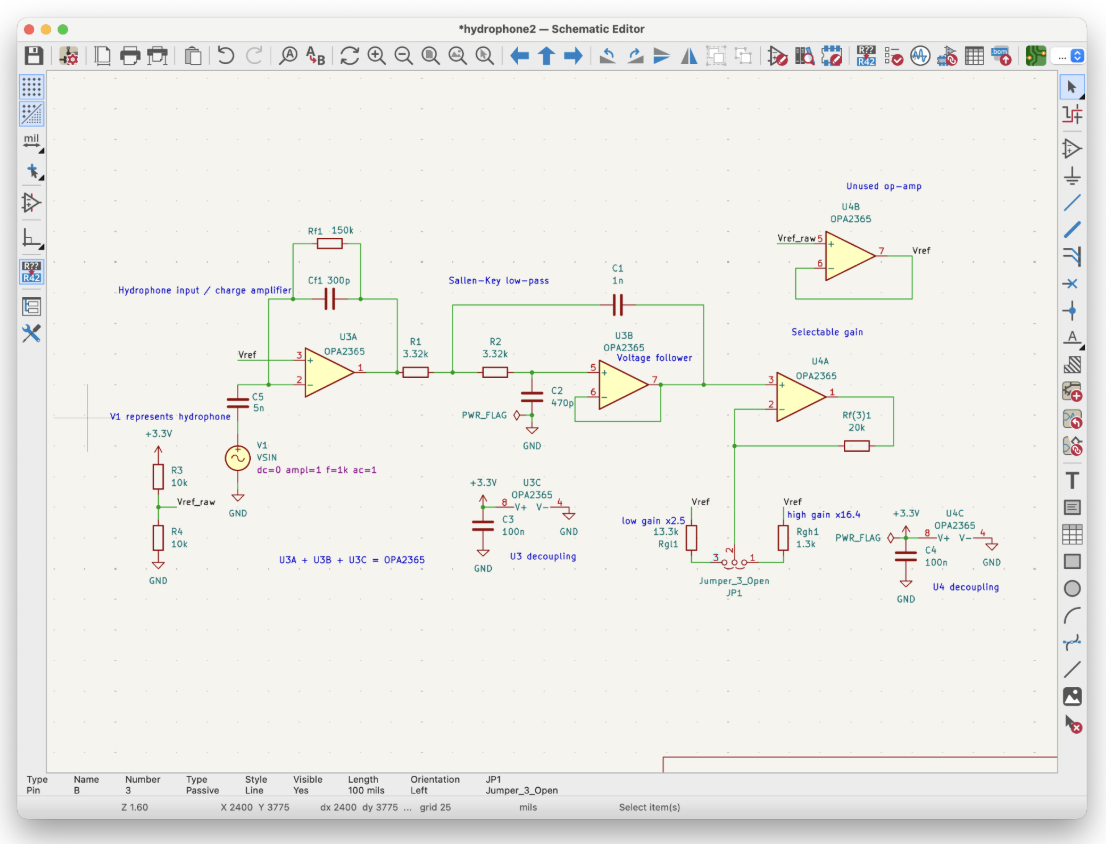
Task: Mirror selection horizontally
Action: 689,56
